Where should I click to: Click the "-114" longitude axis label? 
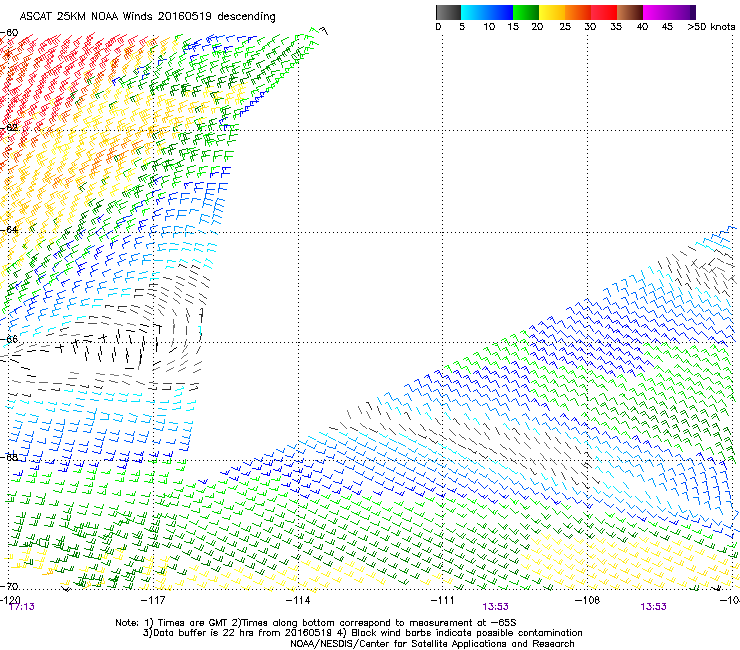point(298,600)
